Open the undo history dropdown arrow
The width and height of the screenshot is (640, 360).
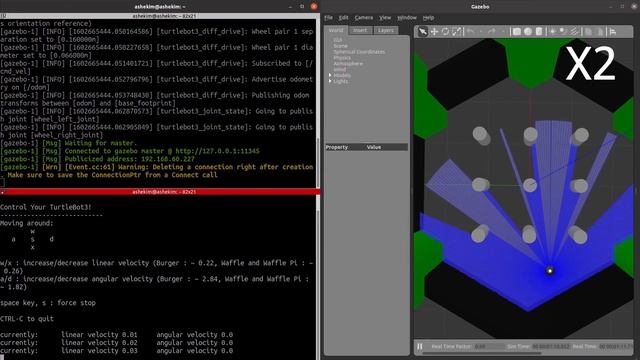point(481,31)
